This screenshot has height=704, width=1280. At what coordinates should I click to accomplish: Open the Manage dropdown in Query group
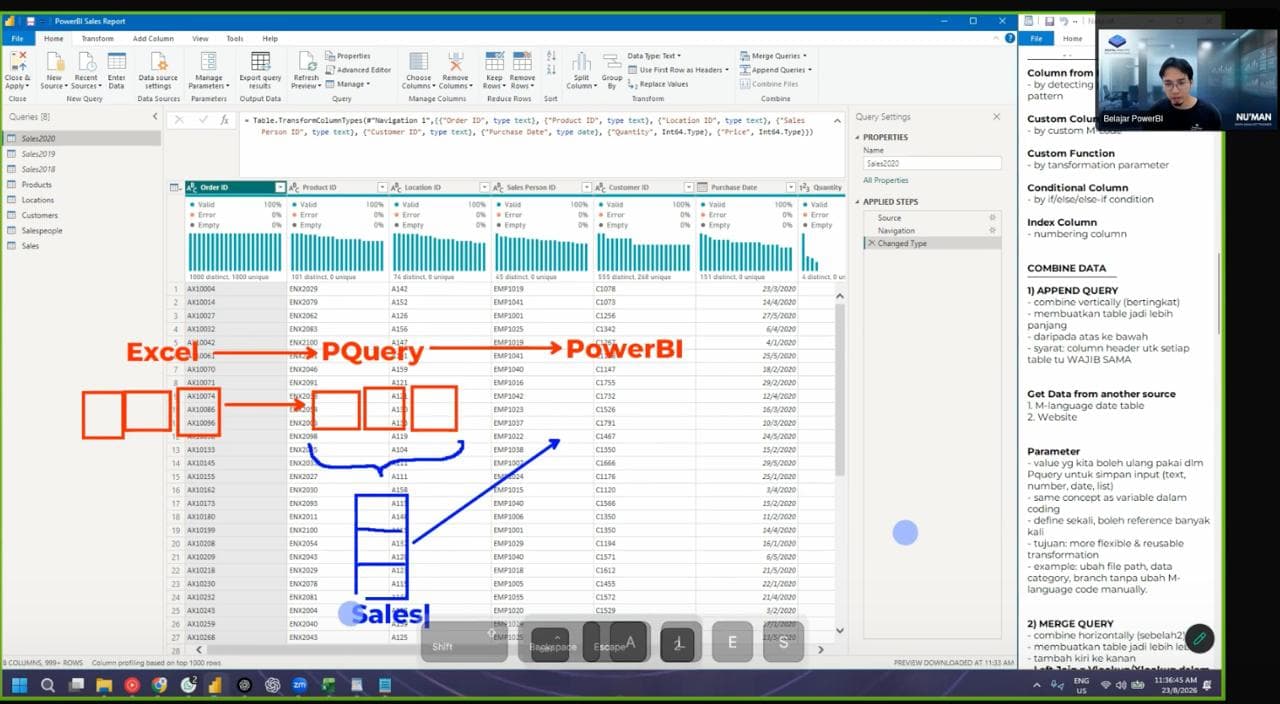click(x=350, y=84)
